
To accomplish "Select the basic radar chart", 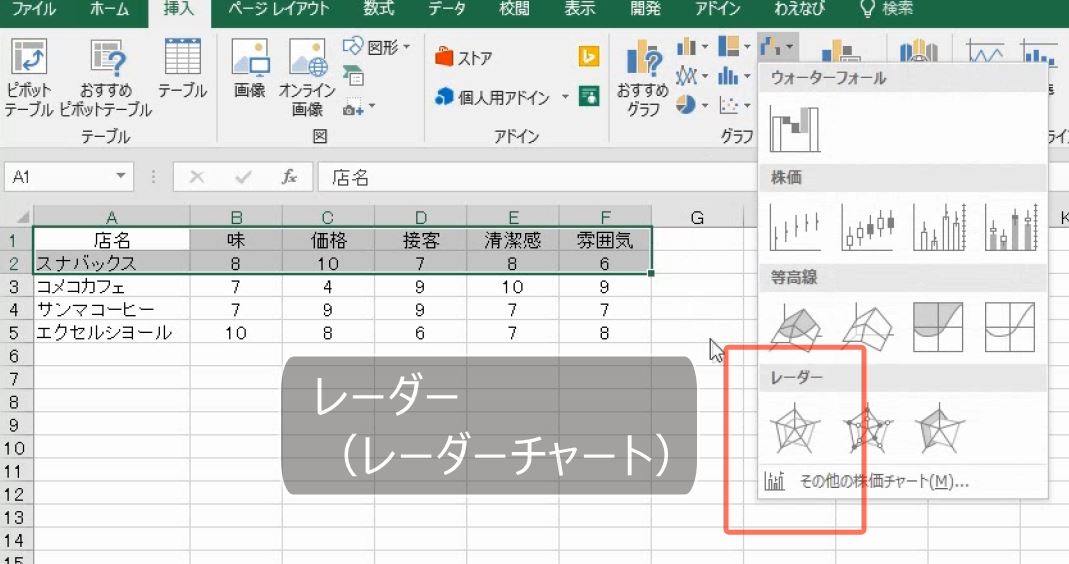I will [795, 428].
